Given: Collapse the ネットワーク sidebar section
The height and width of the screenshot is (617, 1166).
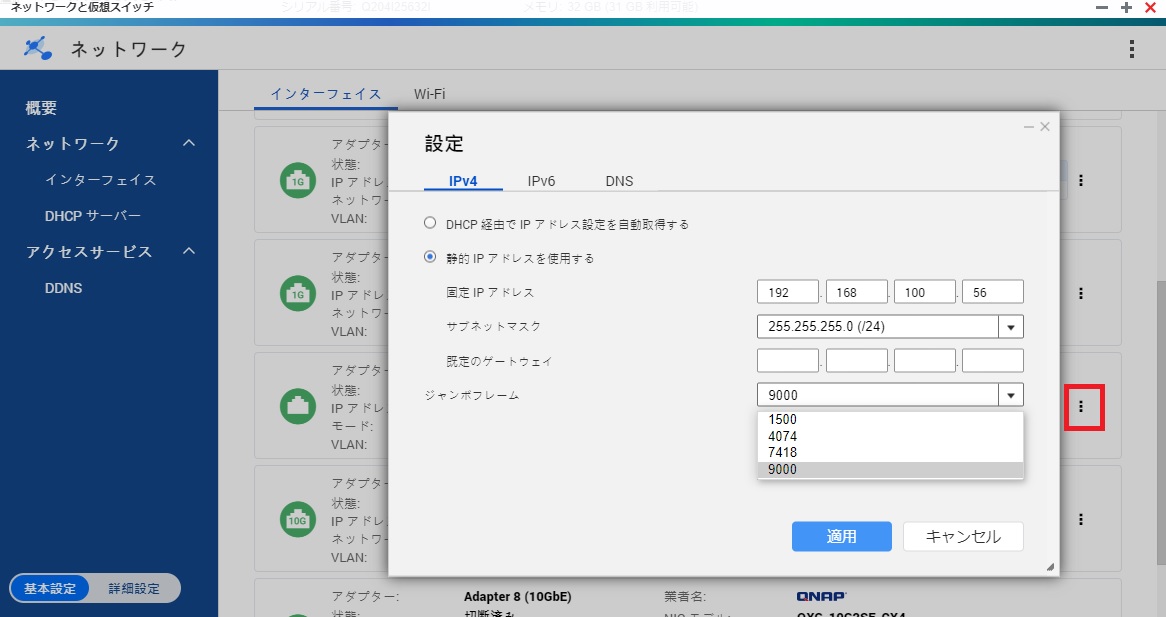Looking at the screenshot, I should click(189, 144).
